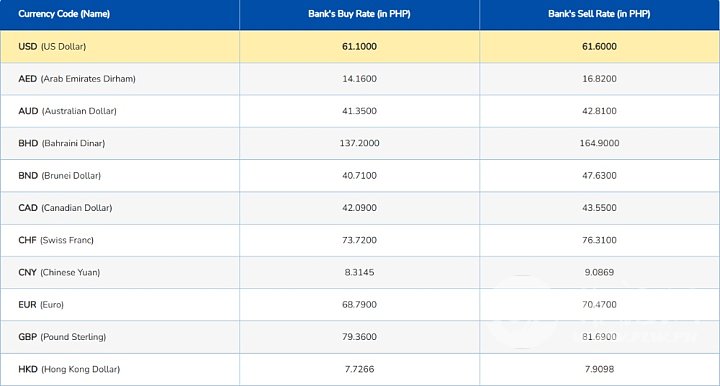Click the Bank's Buy Rate (in PHP) header

(359, 14)
